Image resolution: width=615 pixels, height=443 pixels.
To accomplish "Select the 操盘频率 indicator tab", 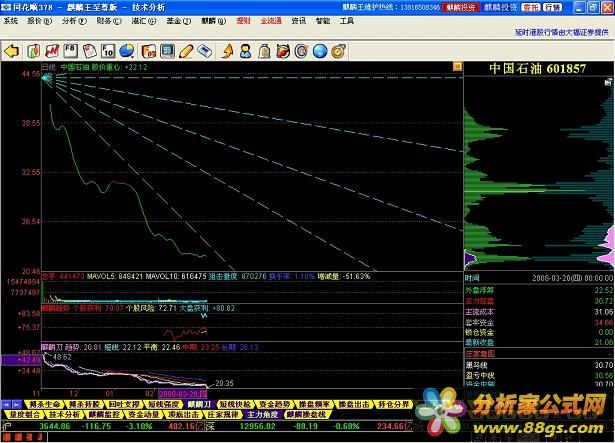I will tap(314, 405).
